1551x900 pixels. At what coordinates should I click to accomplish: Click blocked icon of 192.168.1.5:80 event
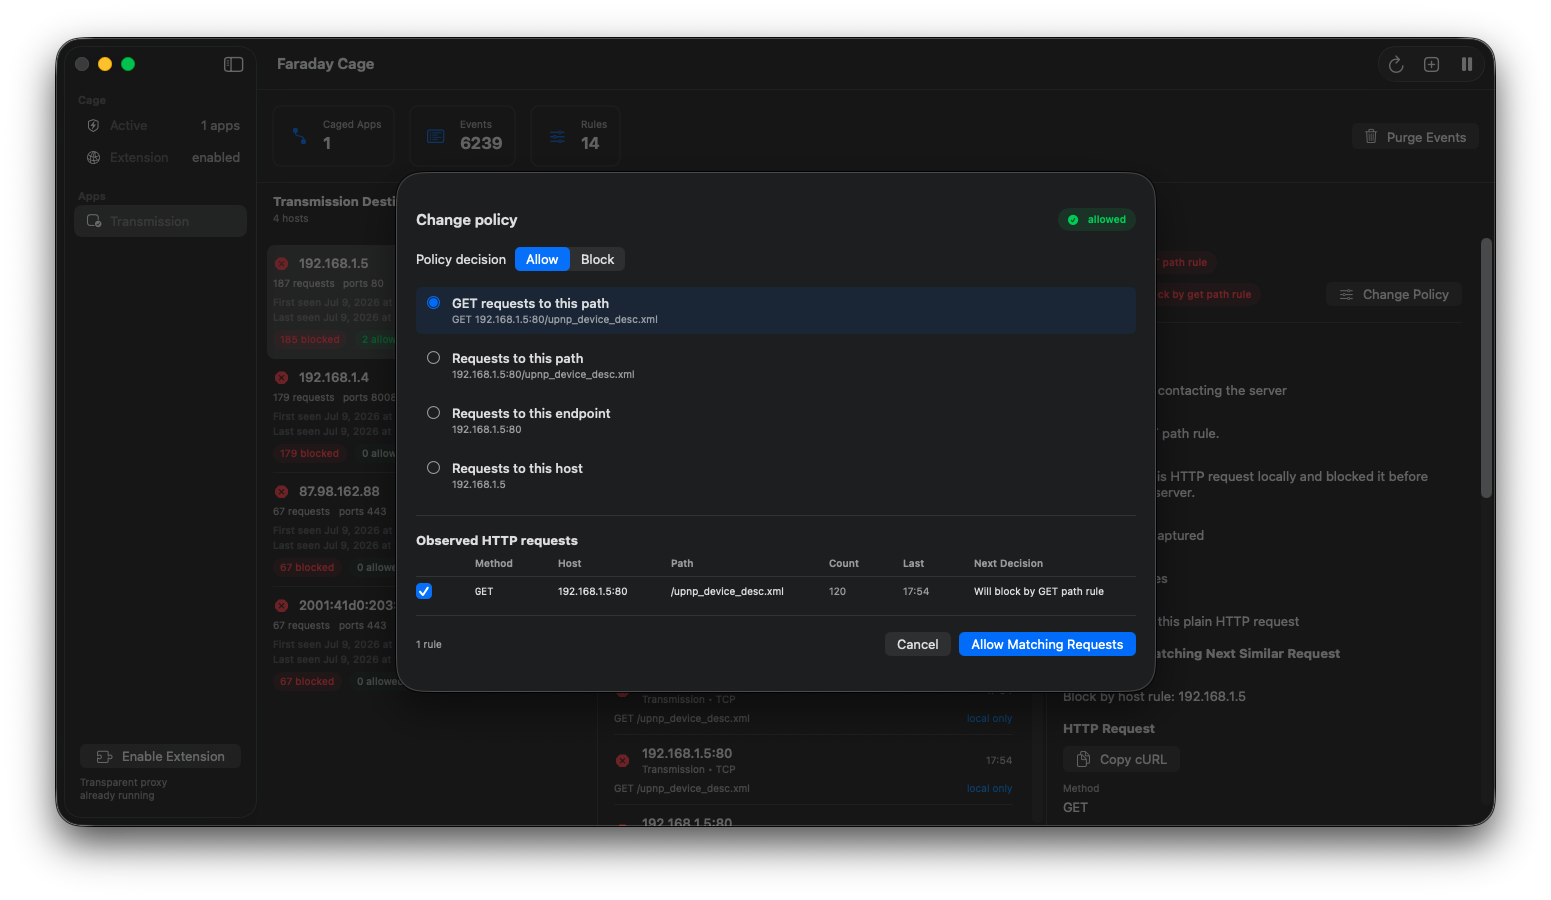[x=622, y=761]
